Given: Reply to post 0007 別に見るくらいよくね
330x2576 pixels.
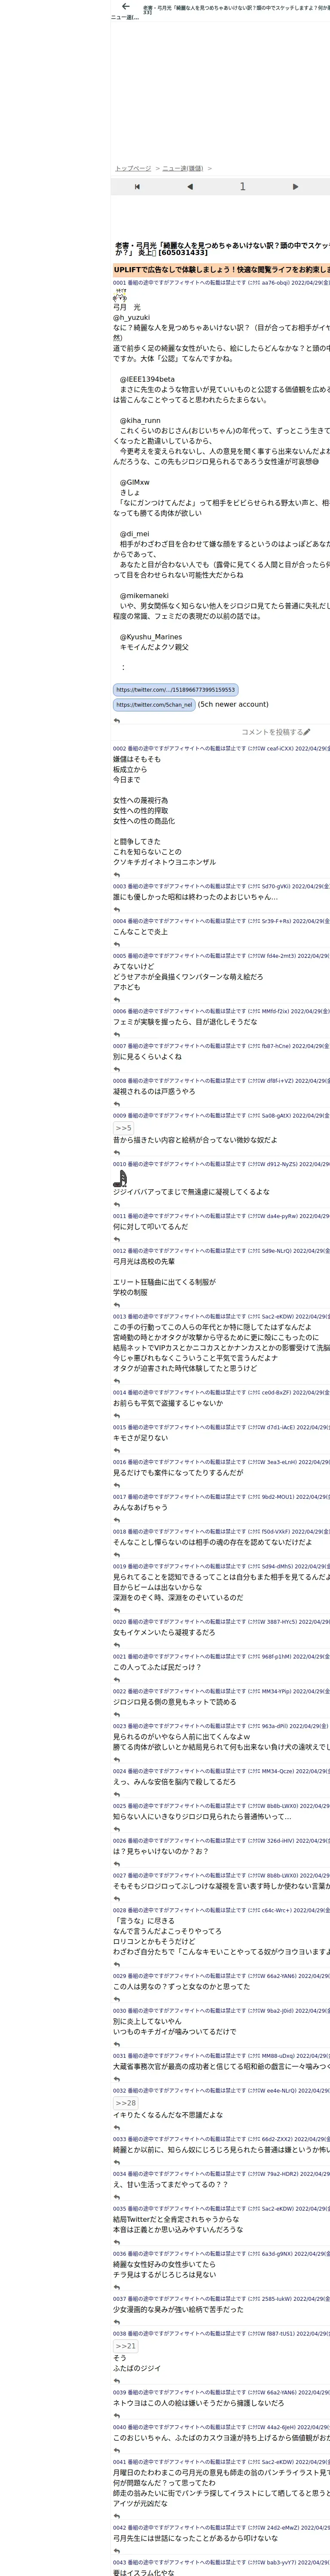Looking at the screenshot, I should (117, 1069).
